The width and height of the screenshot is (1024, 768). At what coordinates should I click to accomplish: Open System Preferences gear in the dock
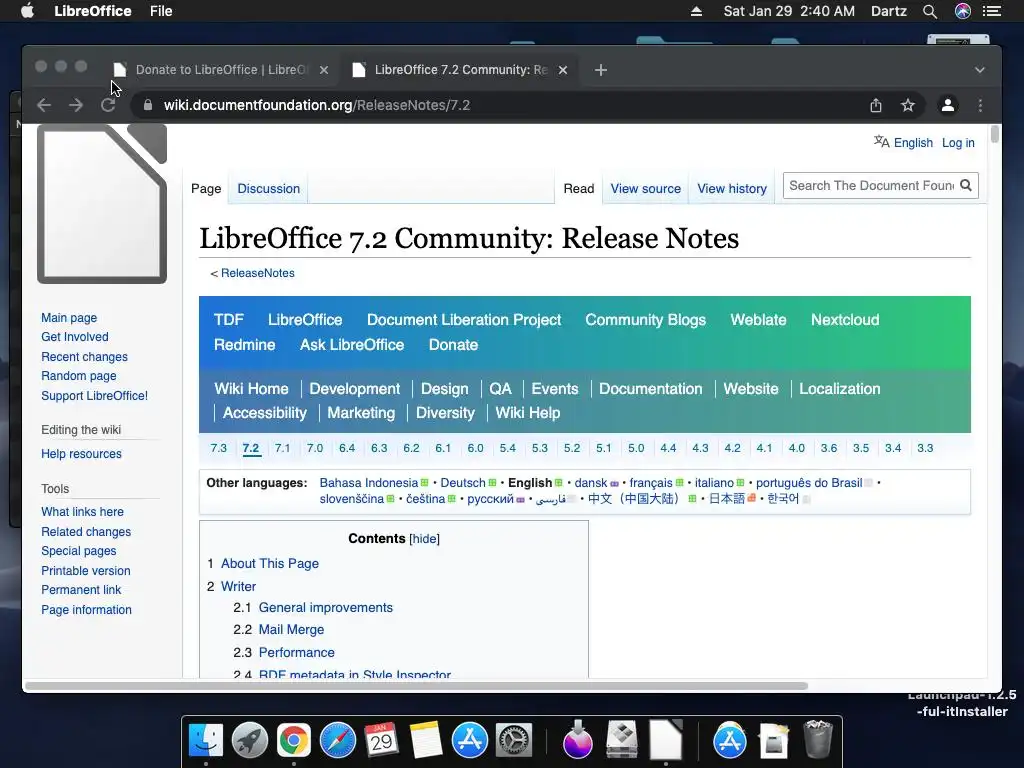point(514,740)
